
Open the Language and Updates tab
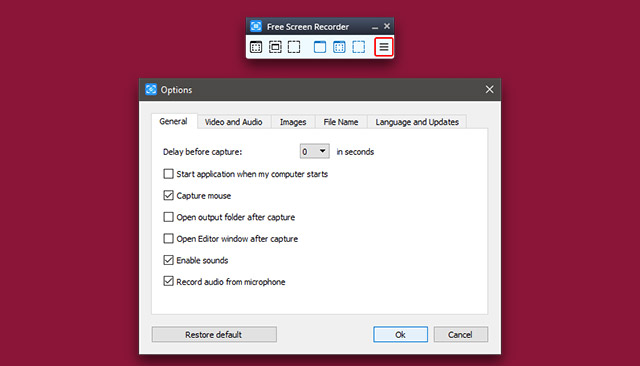(417, 122)
